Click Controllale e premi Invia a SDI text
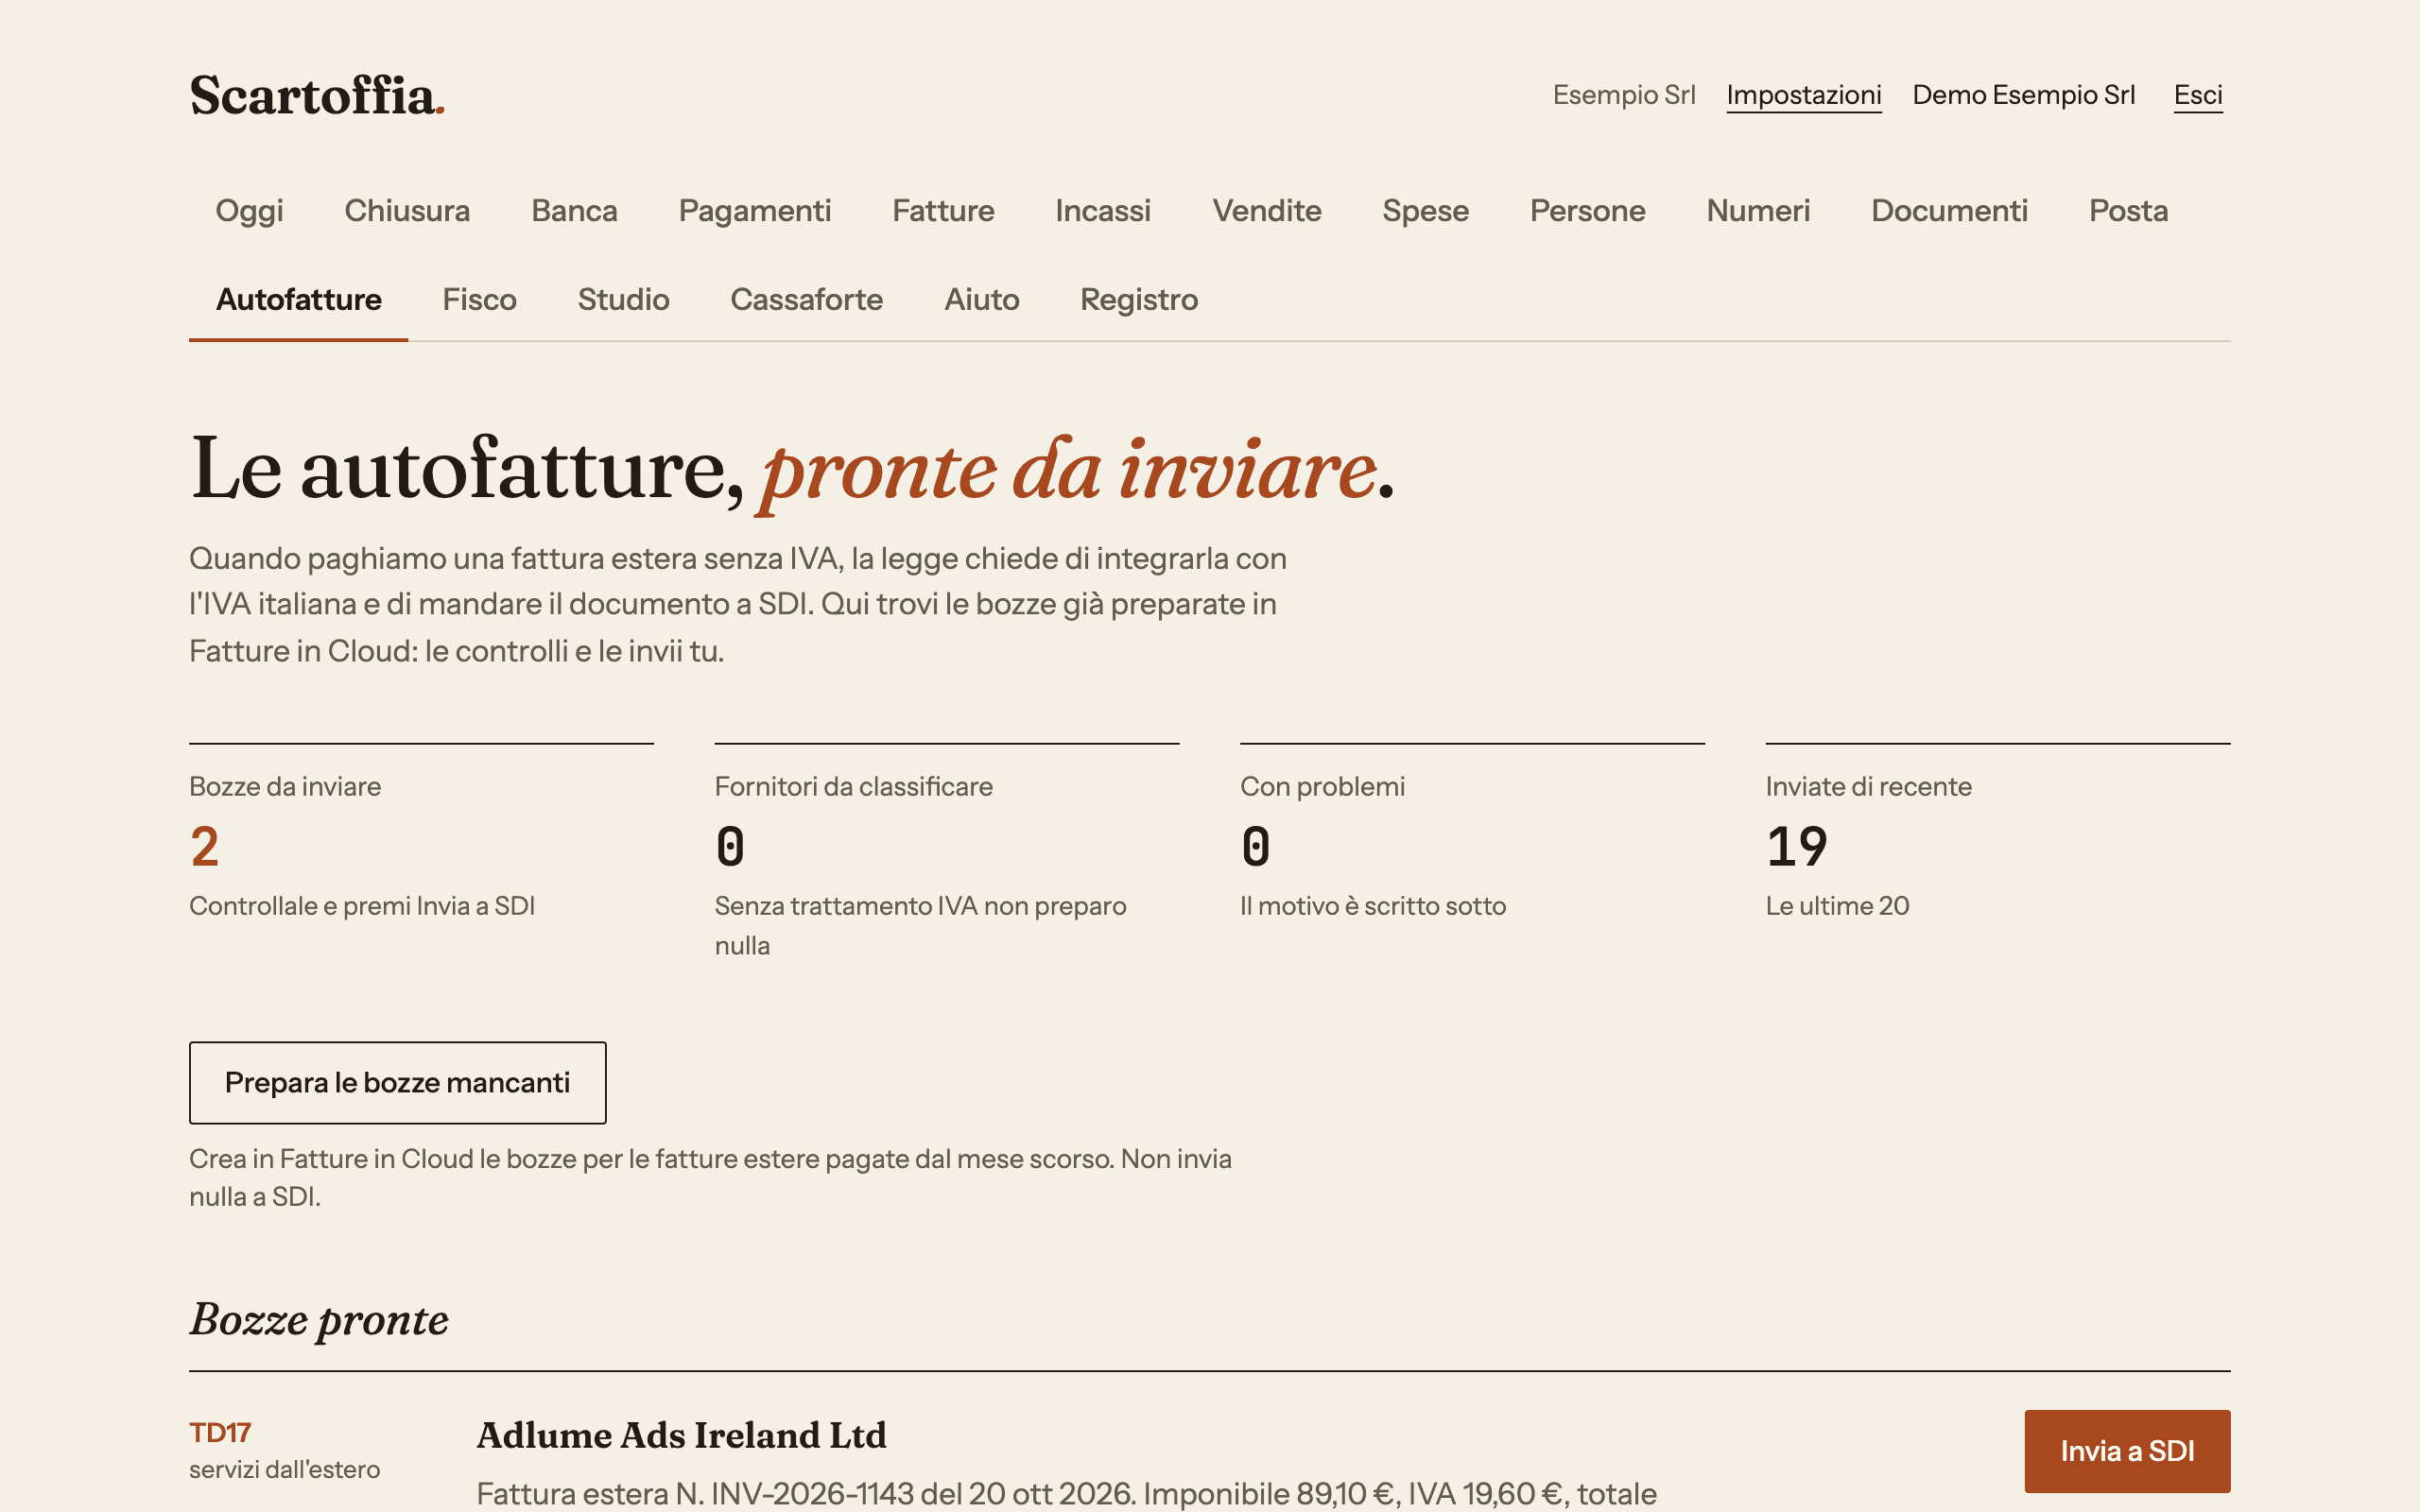The height and width of the screenshot is (1512, 2420). point(362,906)
